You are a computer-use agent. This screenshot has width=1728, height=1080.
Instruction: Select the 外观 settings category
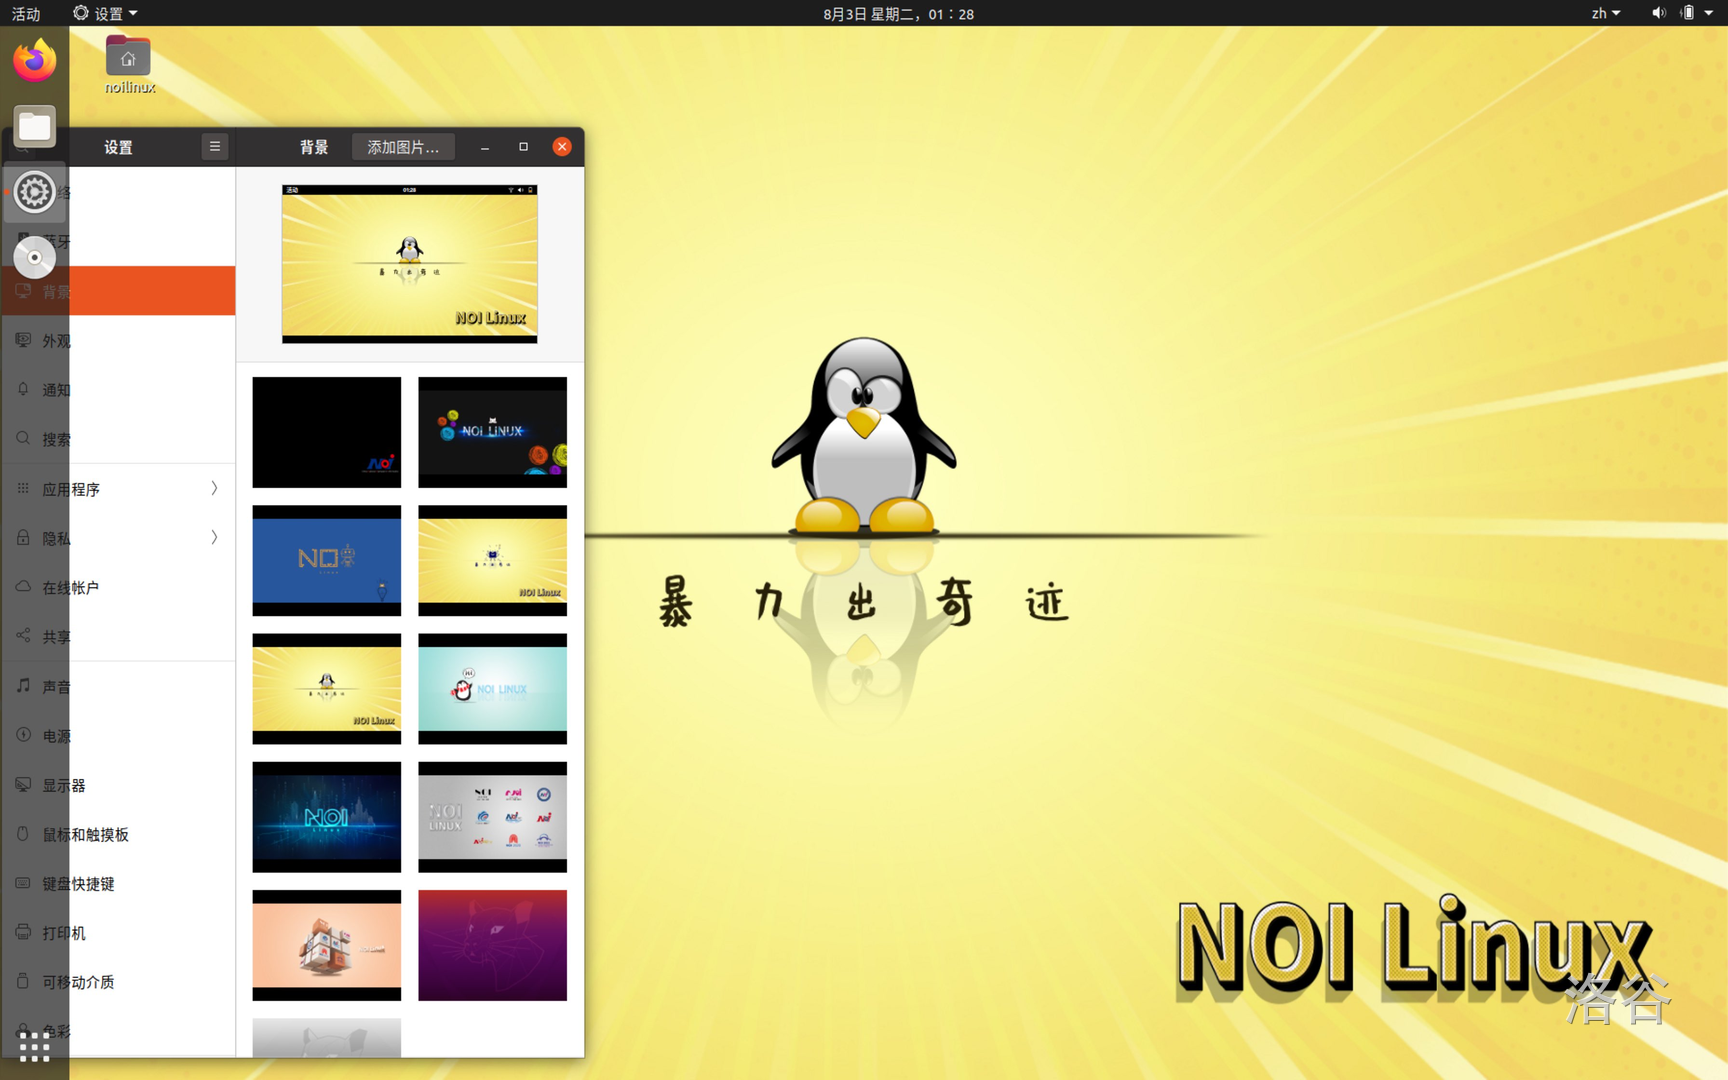118,340
